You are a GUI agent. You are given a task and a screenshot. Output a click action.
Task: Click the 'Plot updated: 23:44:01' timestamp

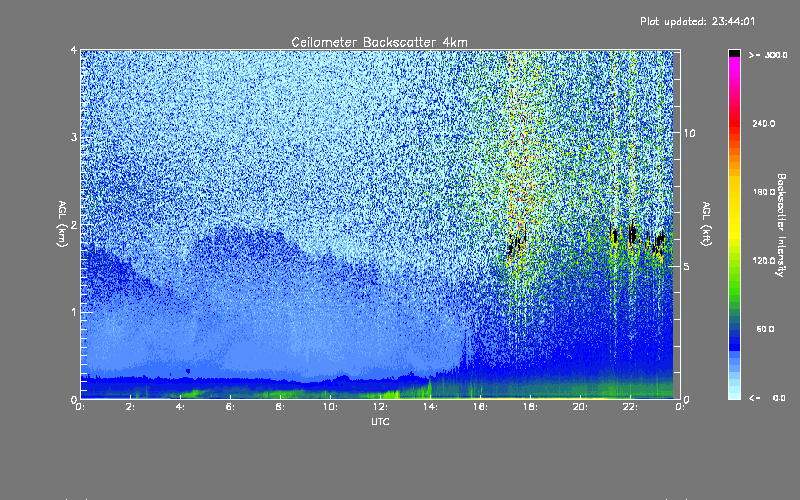point(697,21)
